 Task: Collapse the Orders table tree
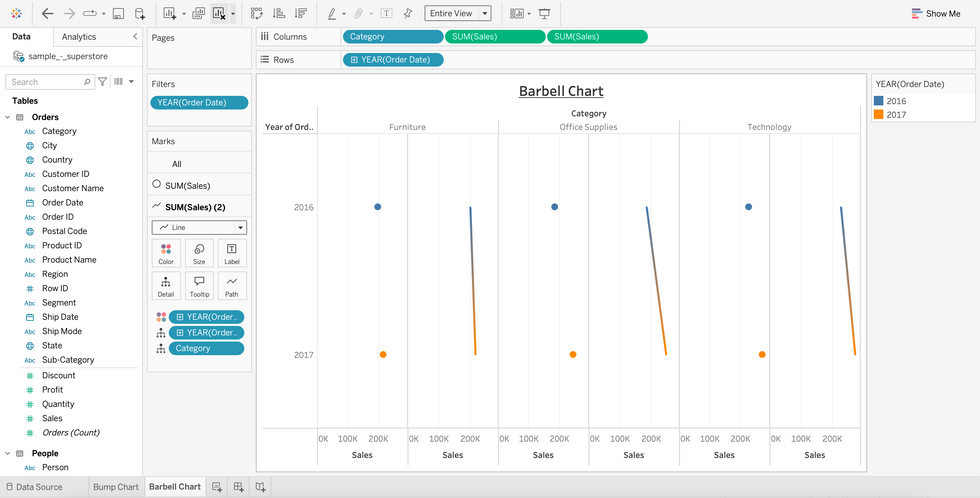tap(8, 117)
